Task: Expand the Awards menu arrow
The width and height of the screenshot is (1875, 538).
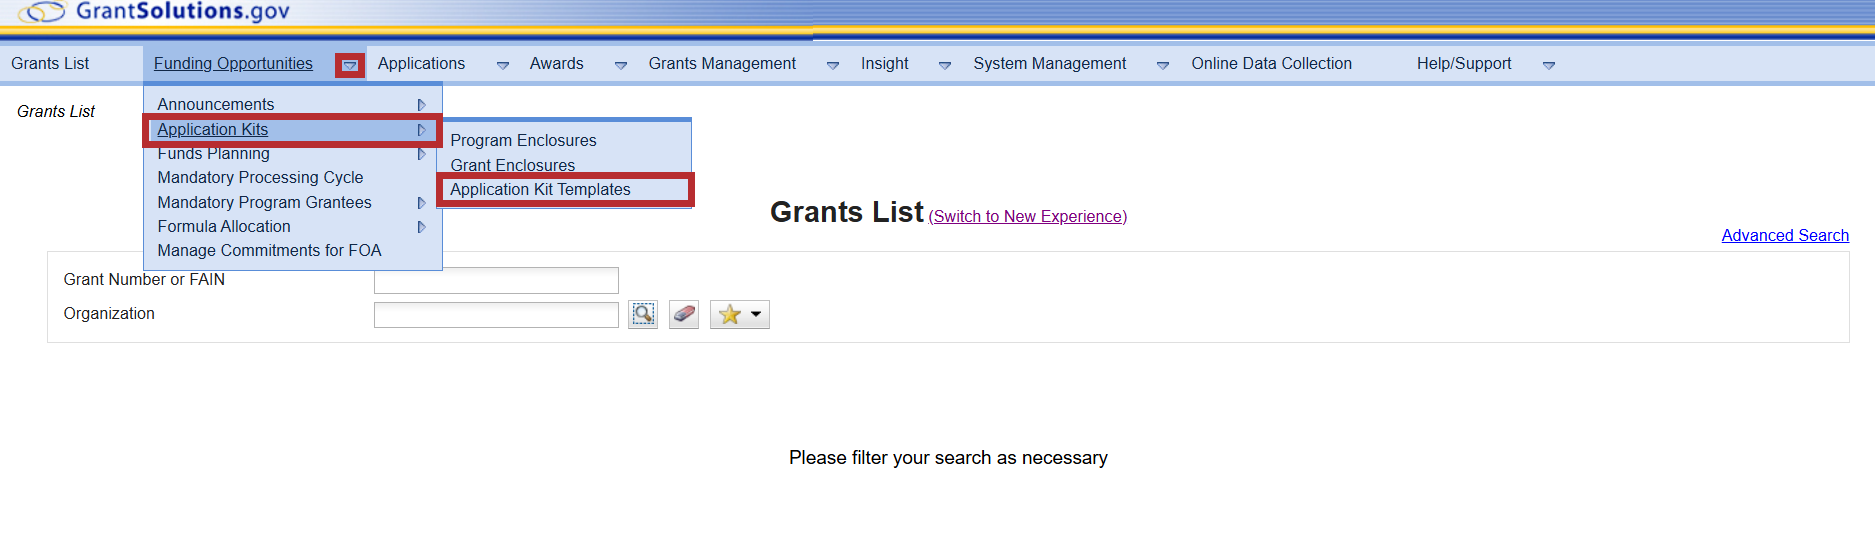Action: (x=621, y=65)
